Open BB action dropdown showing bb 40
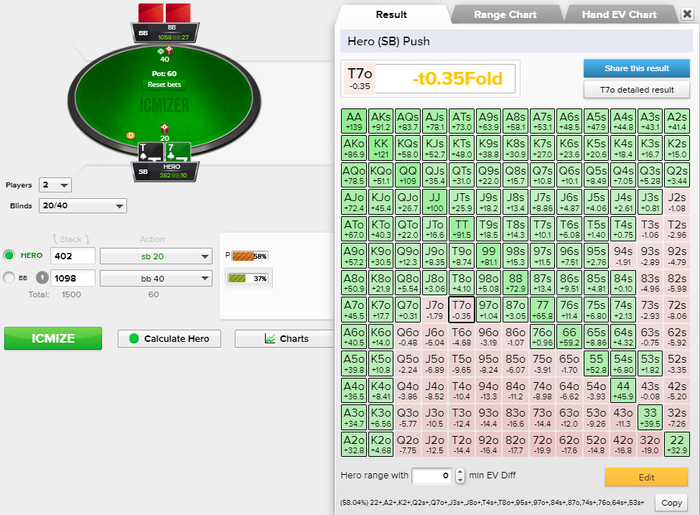Image resolution: width=700 pixels, height=515 pixels. click(x=155, y=278)
